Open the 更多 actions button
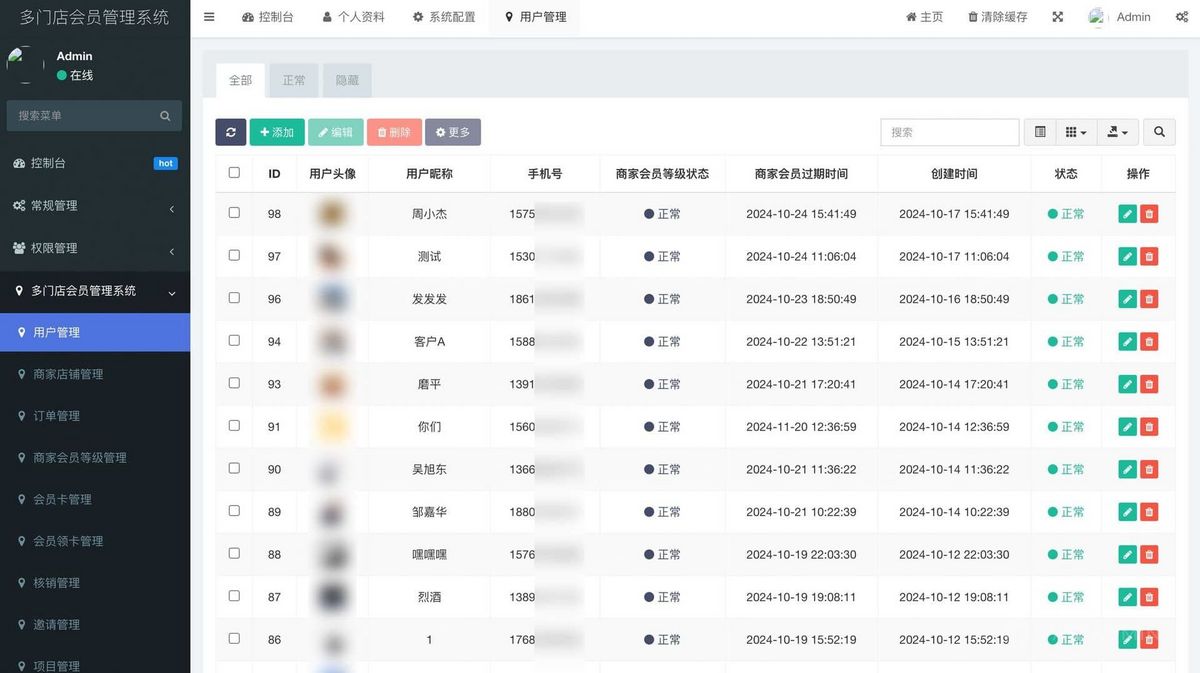This screenshot has height=673, width=1200. coord(453,131)
